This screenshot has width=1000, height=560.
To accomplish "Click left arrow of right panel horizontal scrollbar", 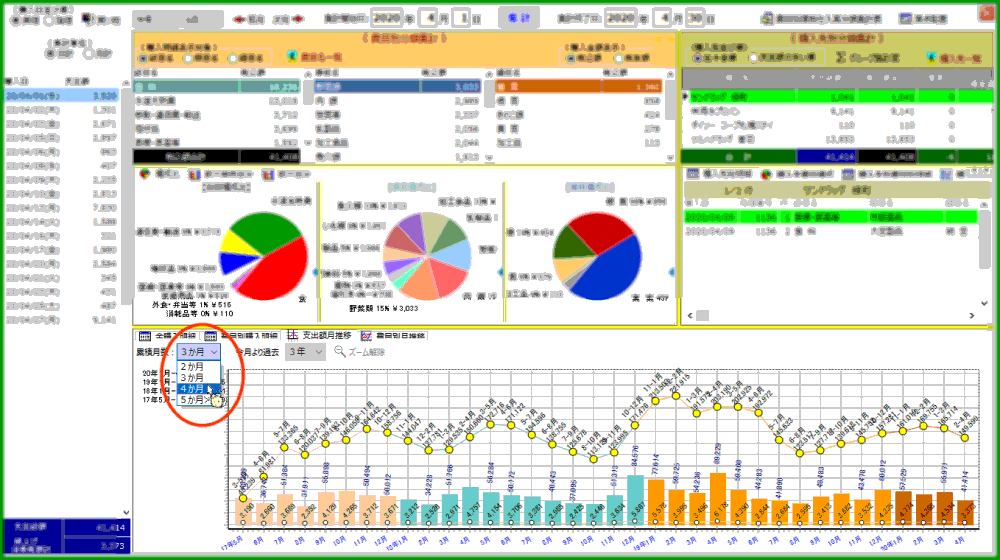I will [x=689, y=315].
